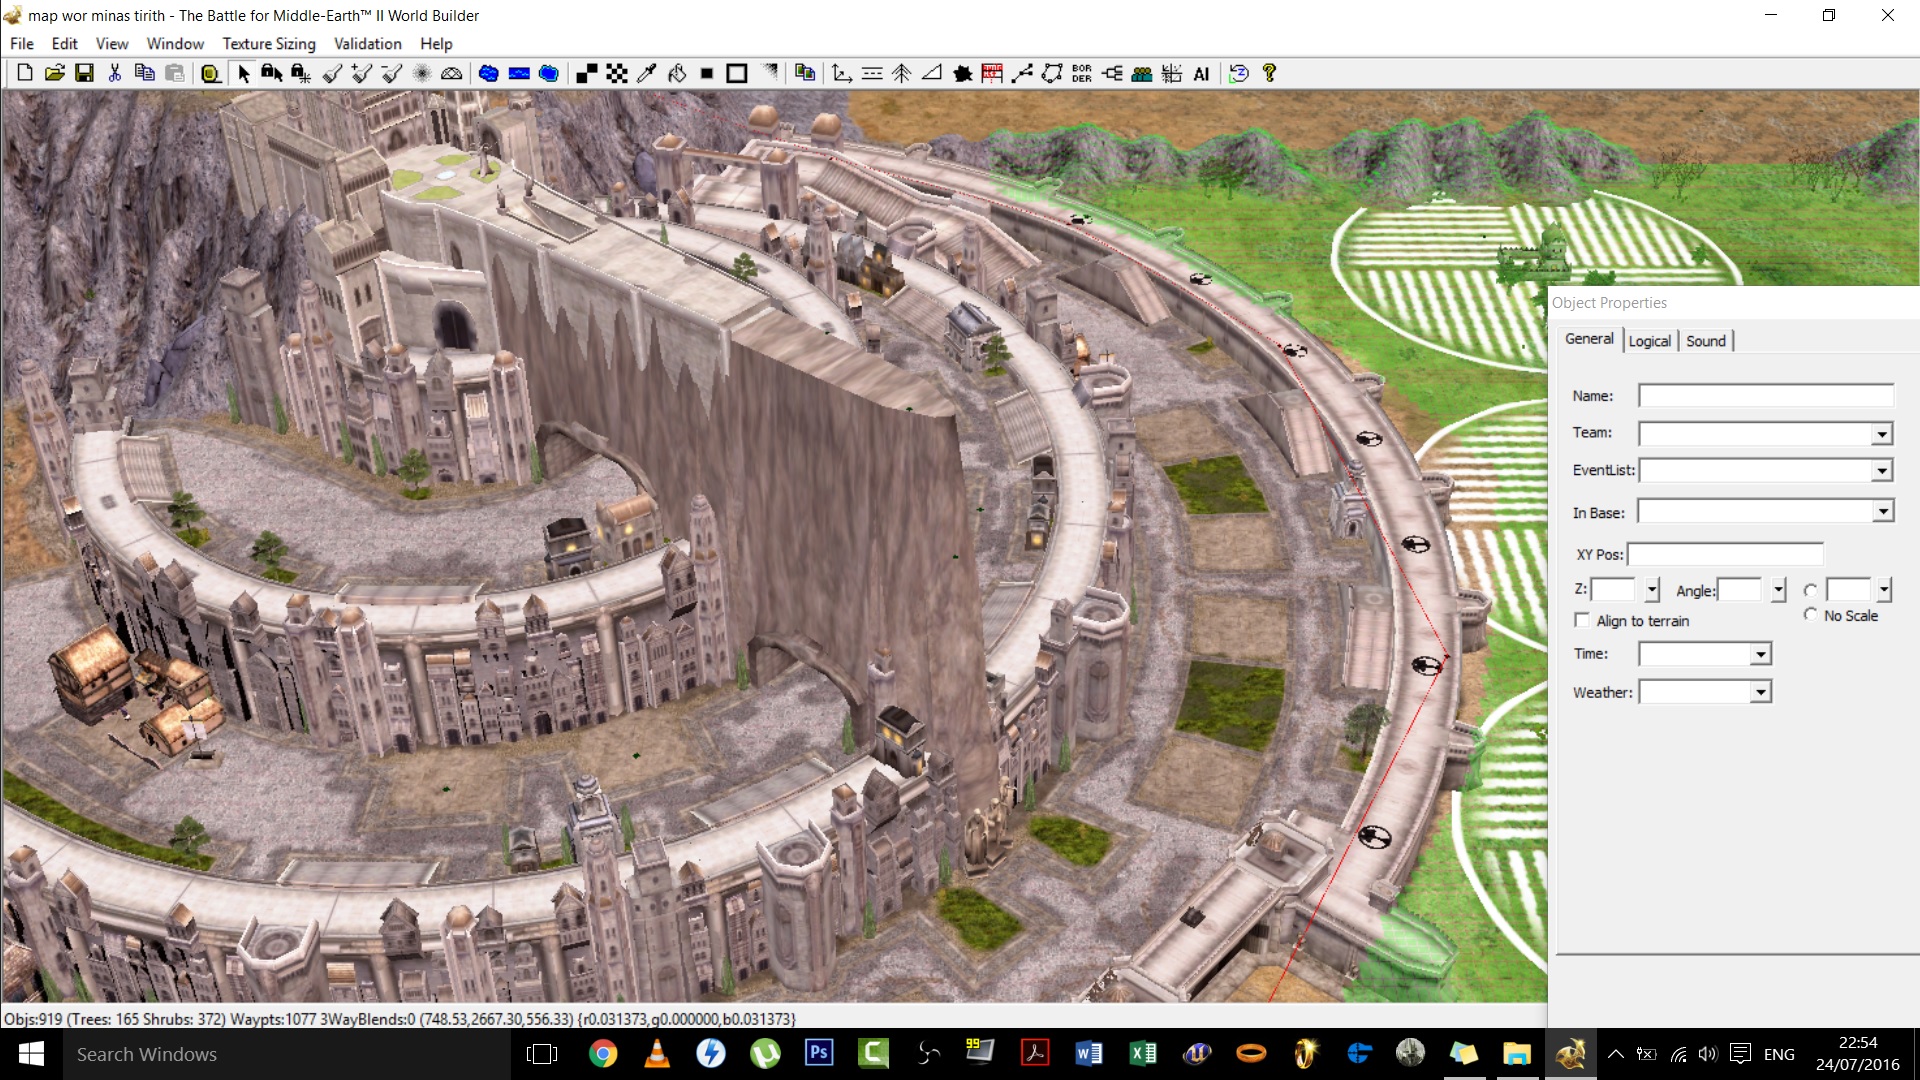The width and height of the screenshot is (1920, 1080).
Task: Select the No Scale radio button
Action: pos(1811,615)
